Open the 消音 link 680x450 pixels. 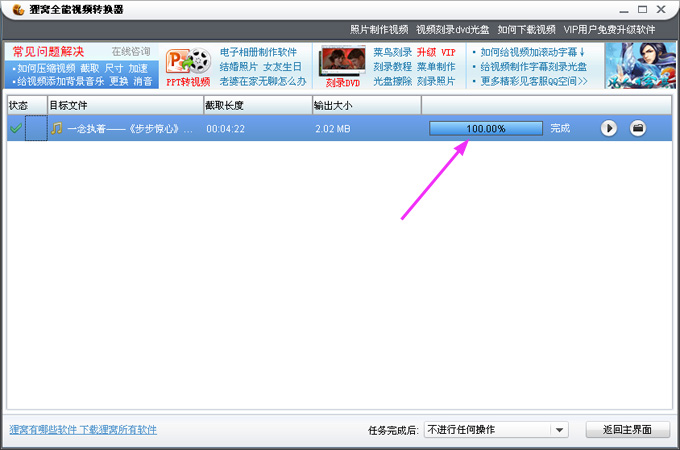[x=143, y=81]
